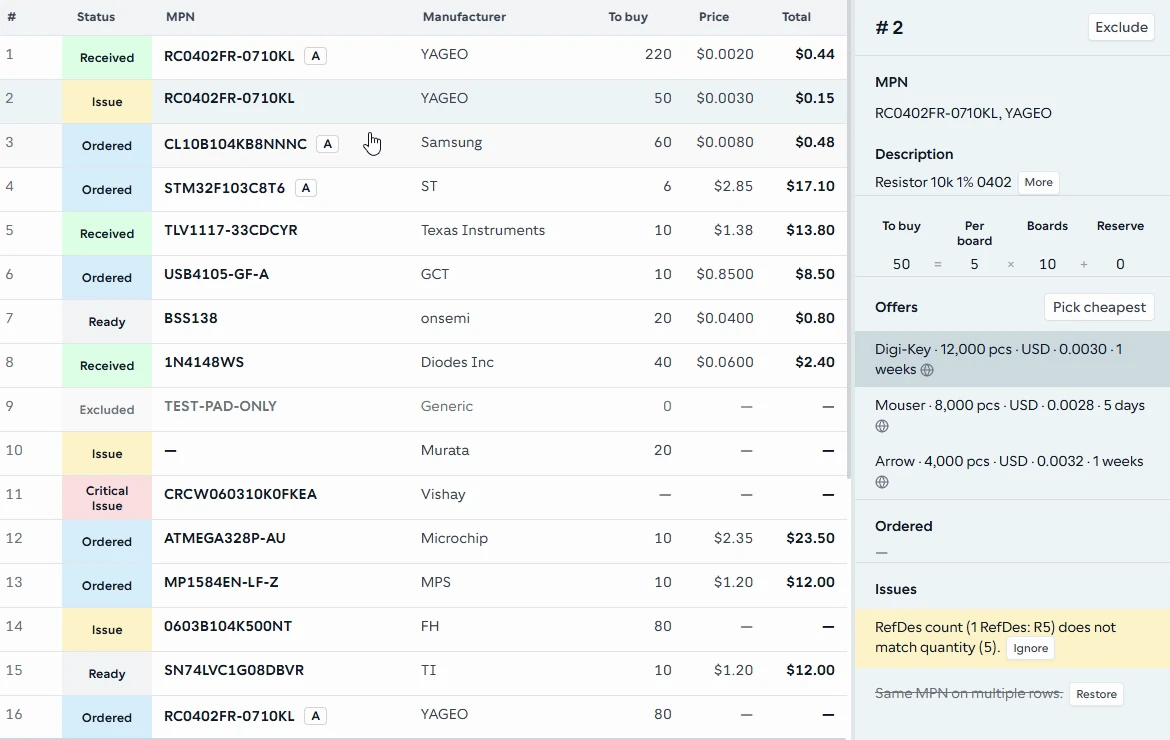Sort by the Price column header
Viewport: 1170px width, 740px height.
point(713,16)
